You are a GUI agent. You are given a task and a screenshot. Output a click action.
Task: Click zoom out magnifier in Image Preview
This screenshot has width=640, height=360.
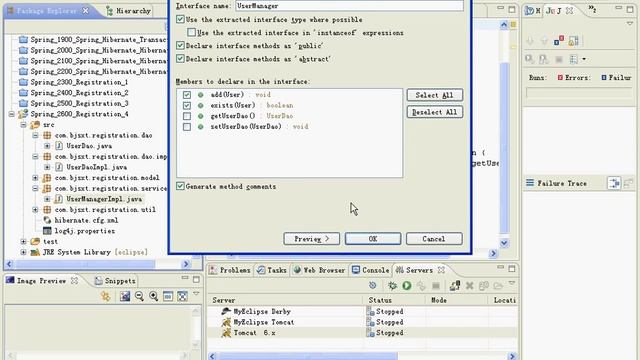coord(139,296)
